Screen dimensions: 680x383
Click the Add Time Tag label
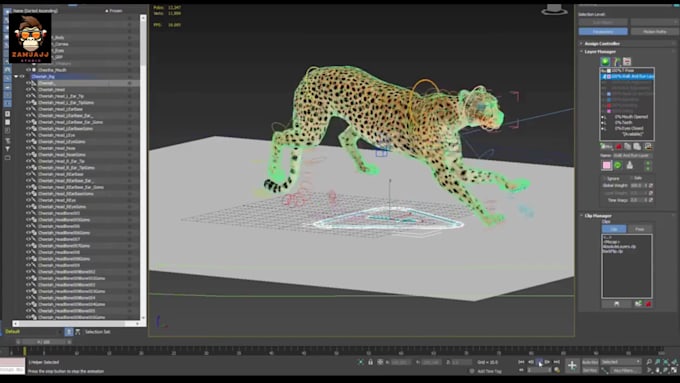pos(489,371)
